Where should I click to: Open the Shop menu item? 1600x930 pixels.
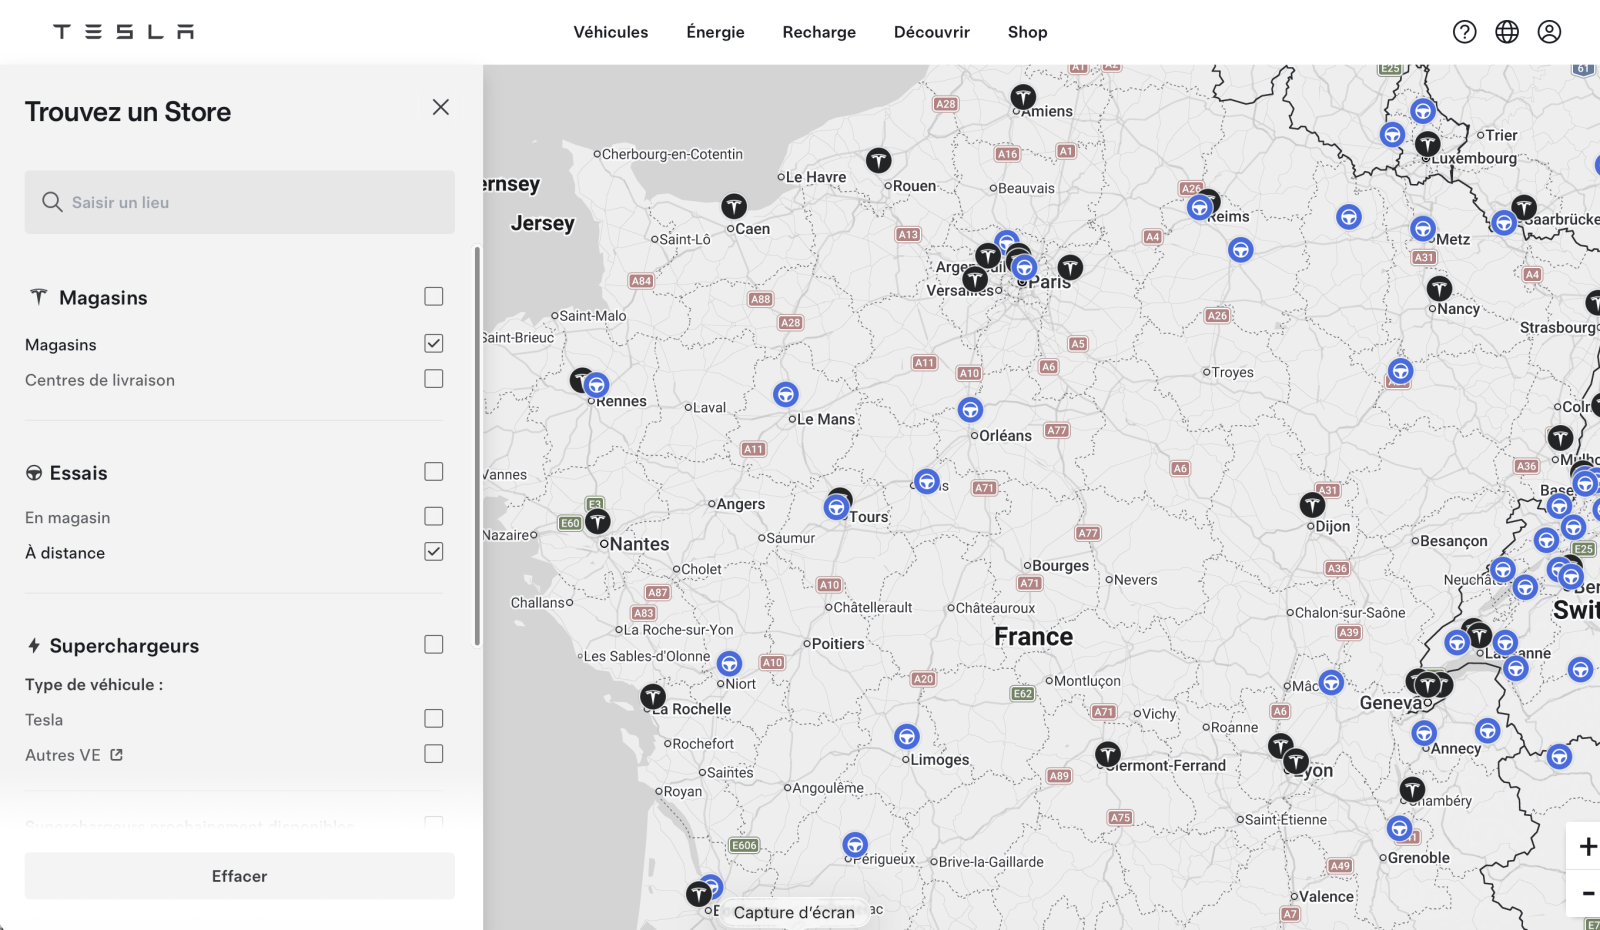click(1028, 32)
